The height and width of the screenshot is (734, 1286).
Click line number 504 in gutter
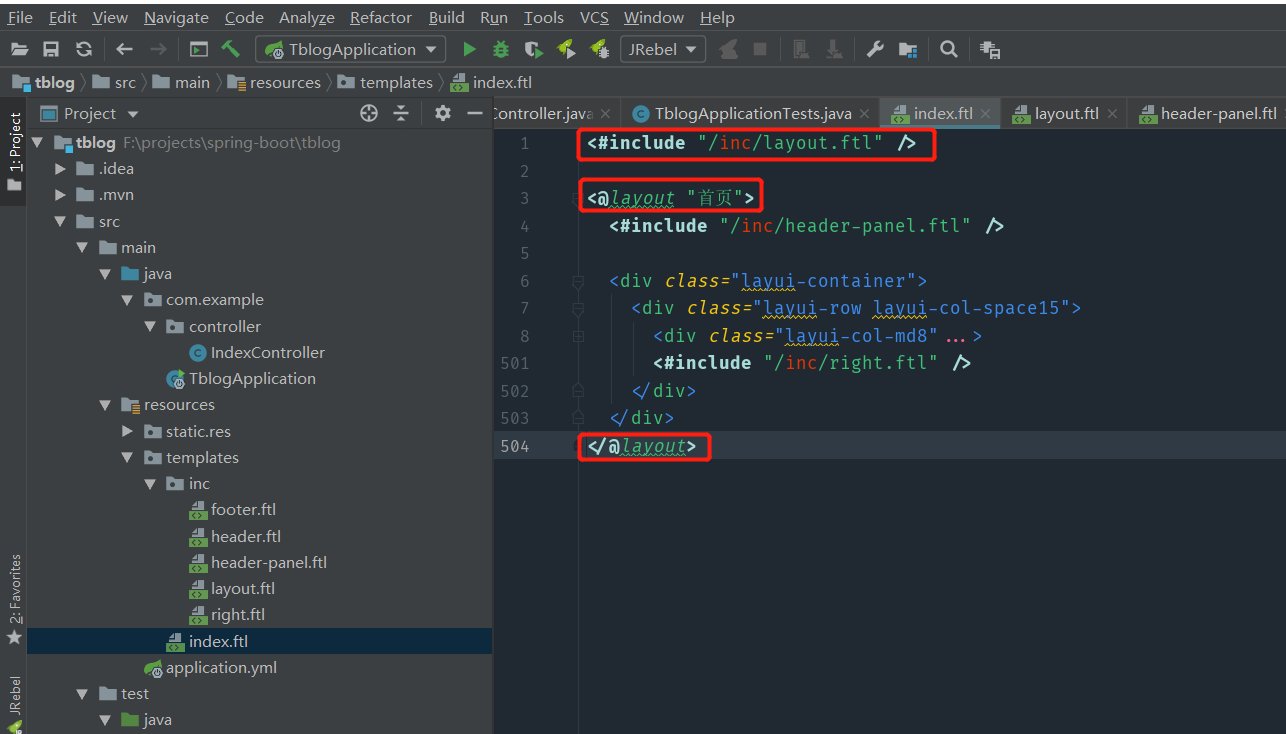point(514,446)
